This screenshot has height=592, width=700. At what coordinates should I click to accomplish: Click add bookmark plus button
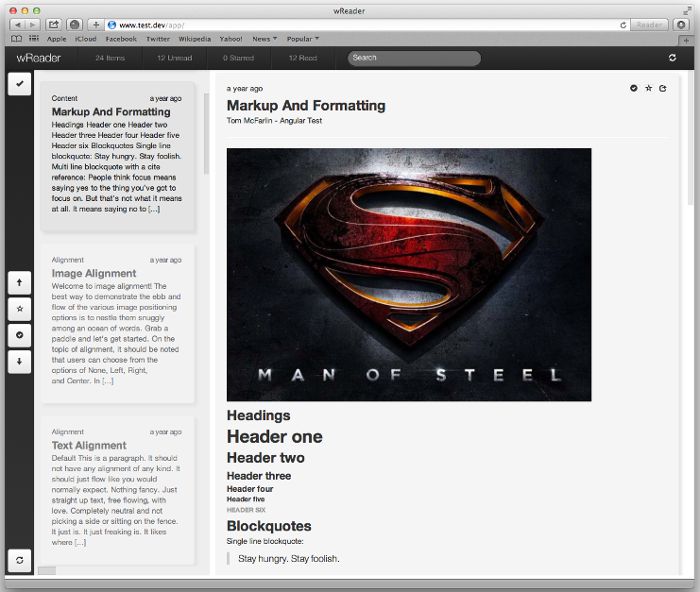(96, 25)
